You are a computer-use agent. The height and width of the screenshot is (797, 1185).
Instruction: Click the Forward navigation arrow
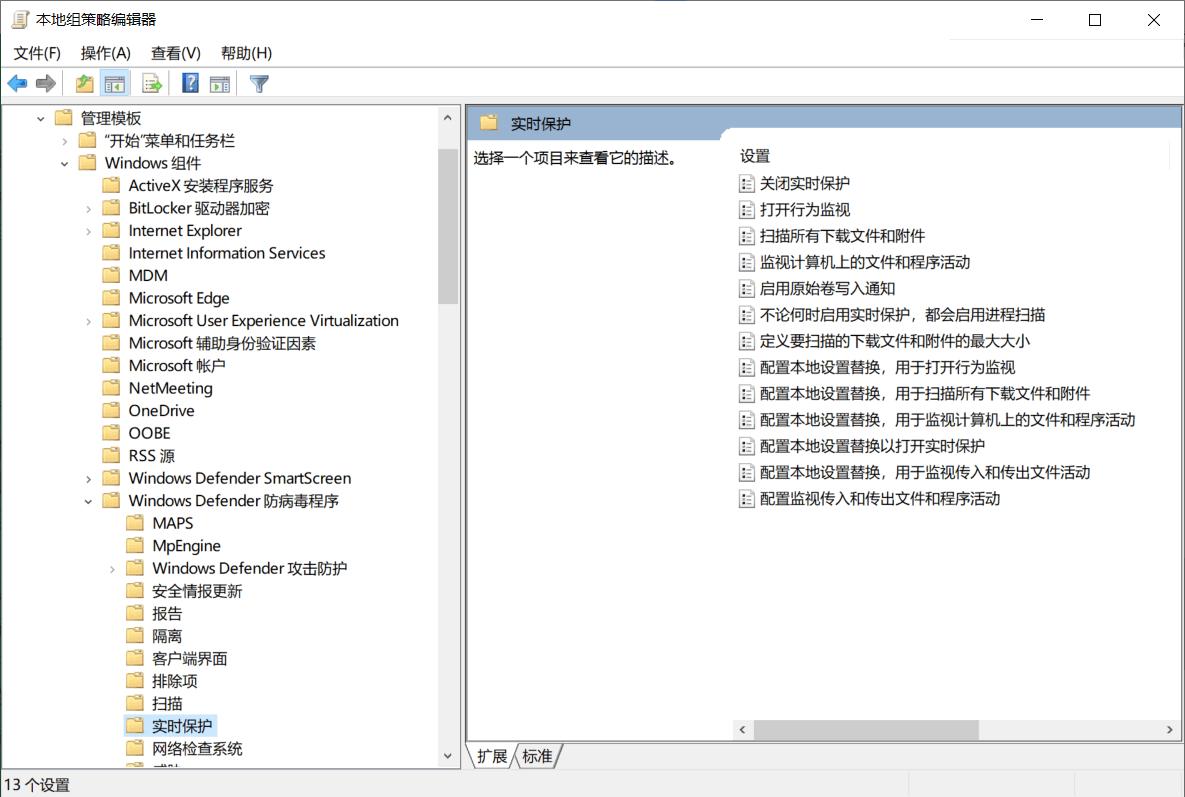pyautogui.click(x=45, y=83)
